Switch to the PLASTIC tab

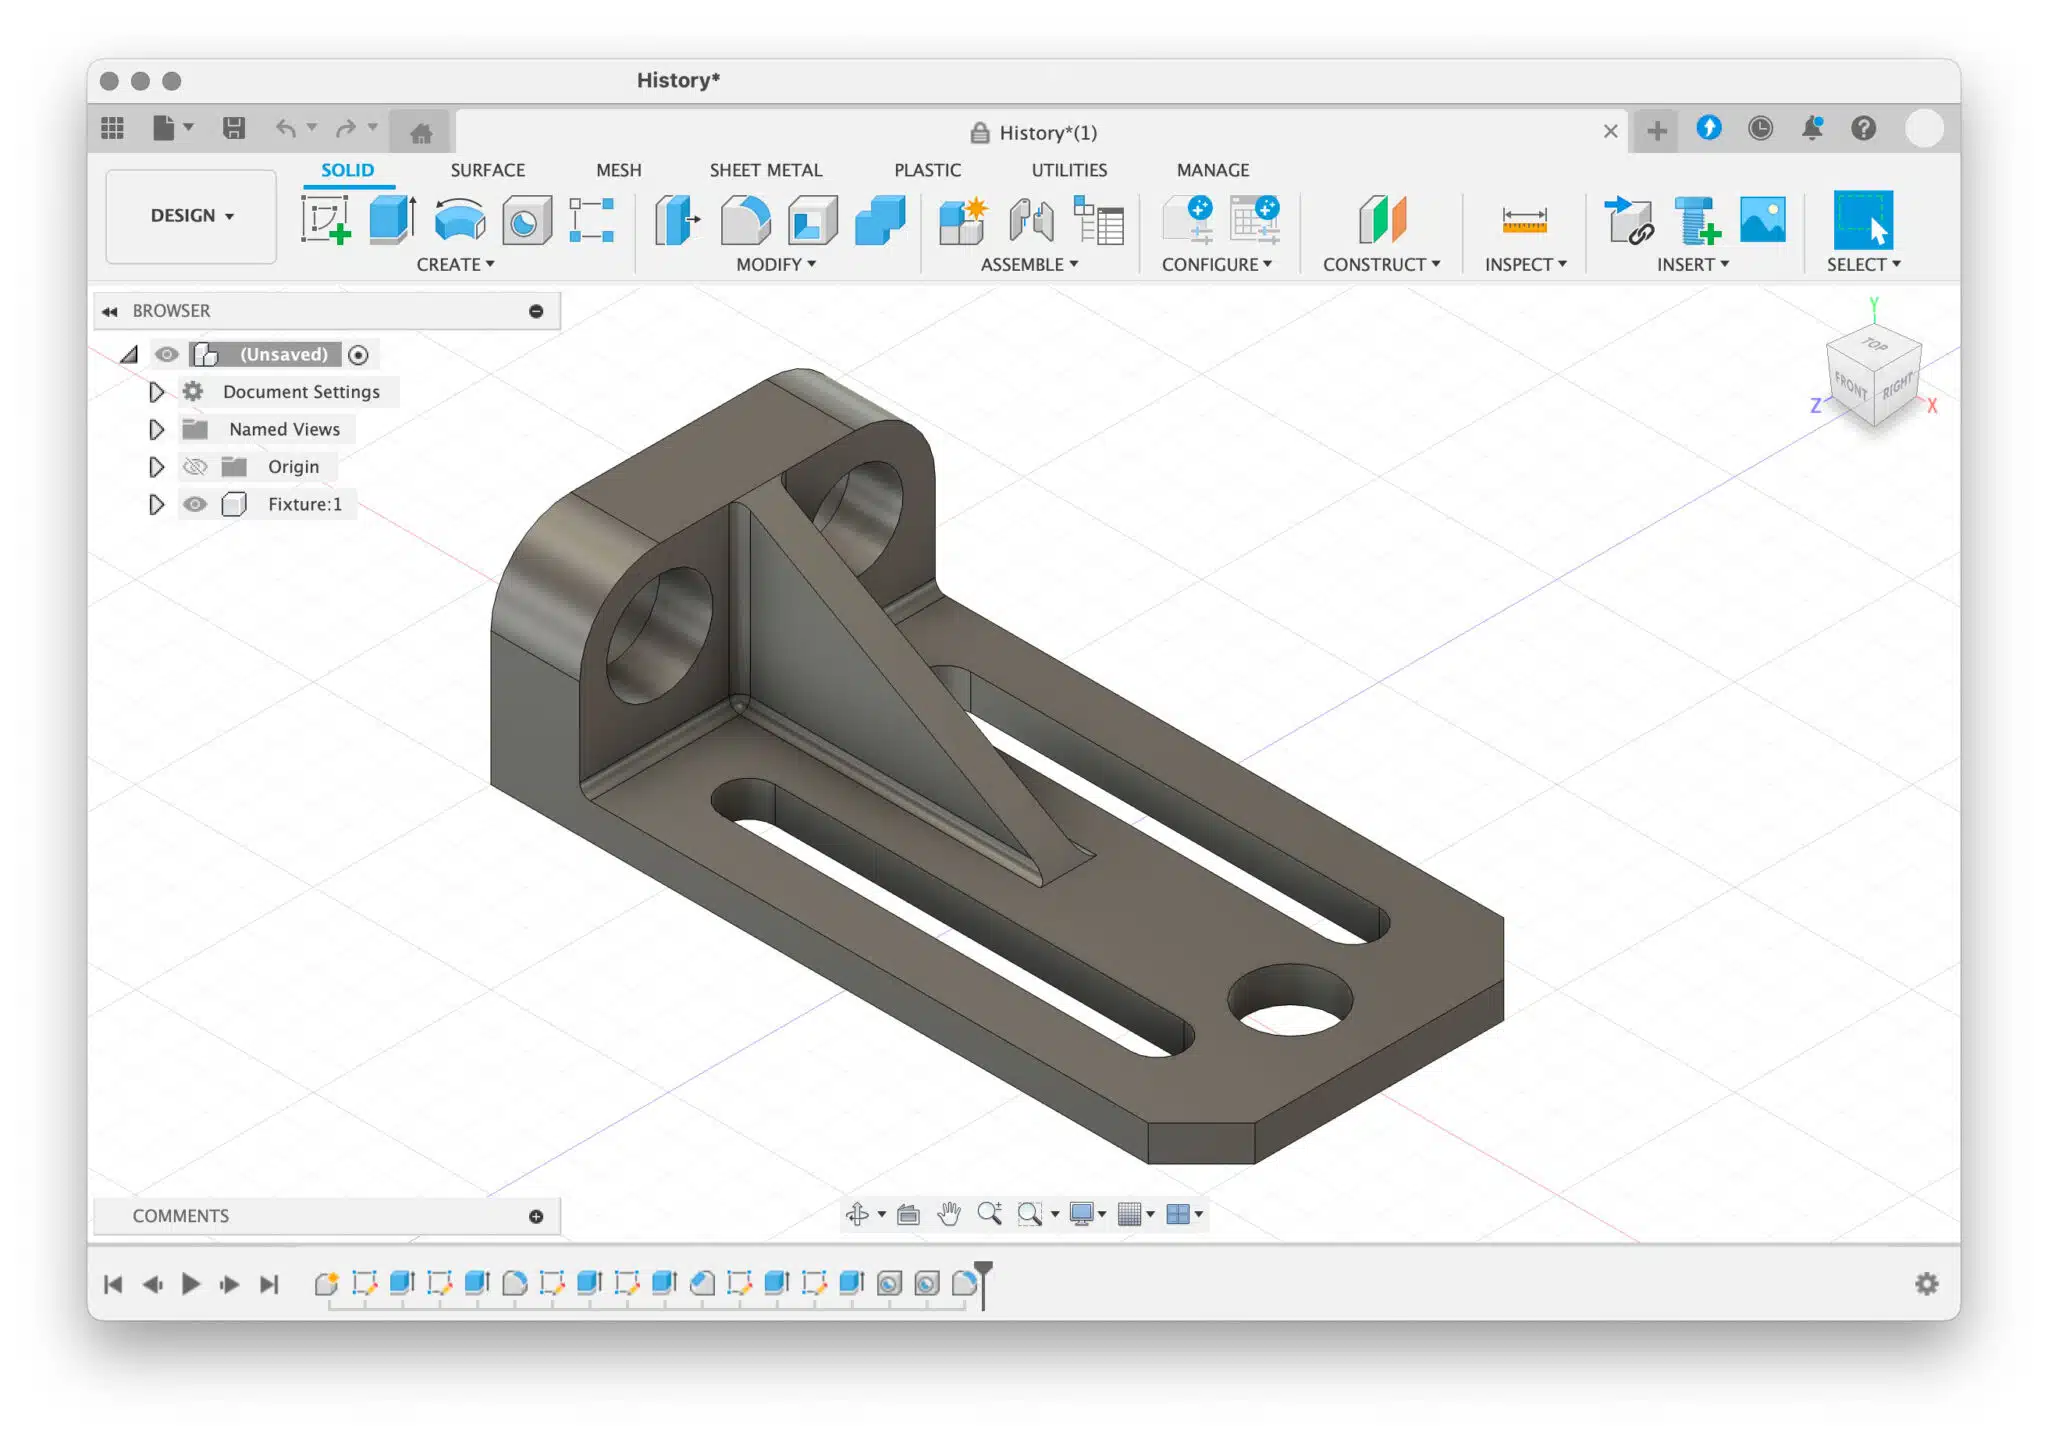pyautogui.click(x=927, y=170)
